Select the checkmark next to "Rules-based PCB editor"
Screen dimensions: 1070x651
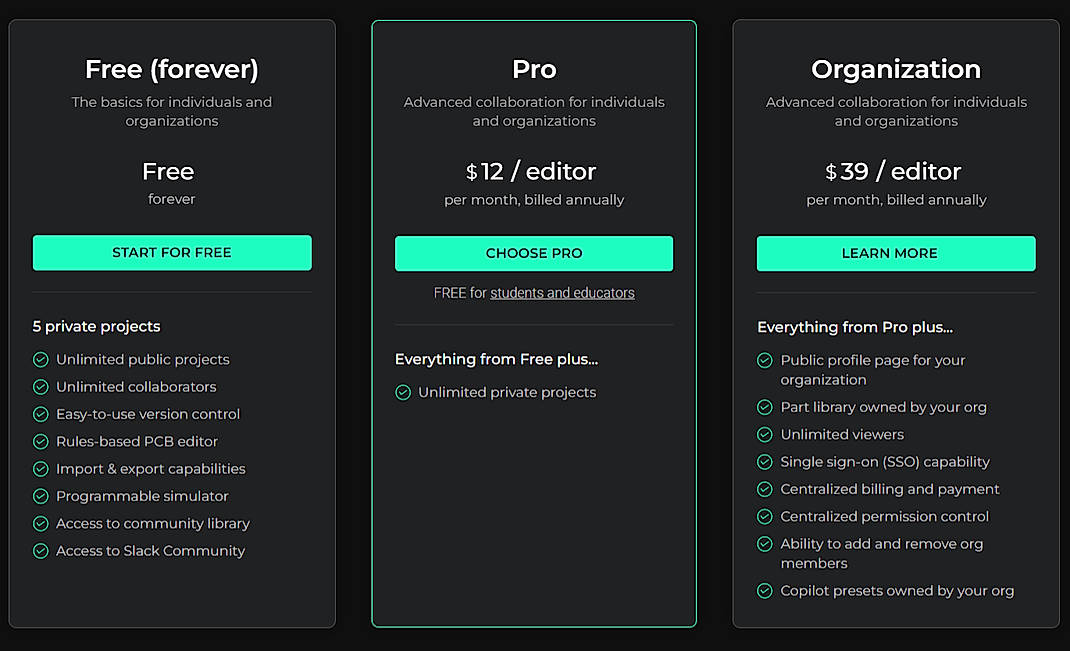point(41,441)
